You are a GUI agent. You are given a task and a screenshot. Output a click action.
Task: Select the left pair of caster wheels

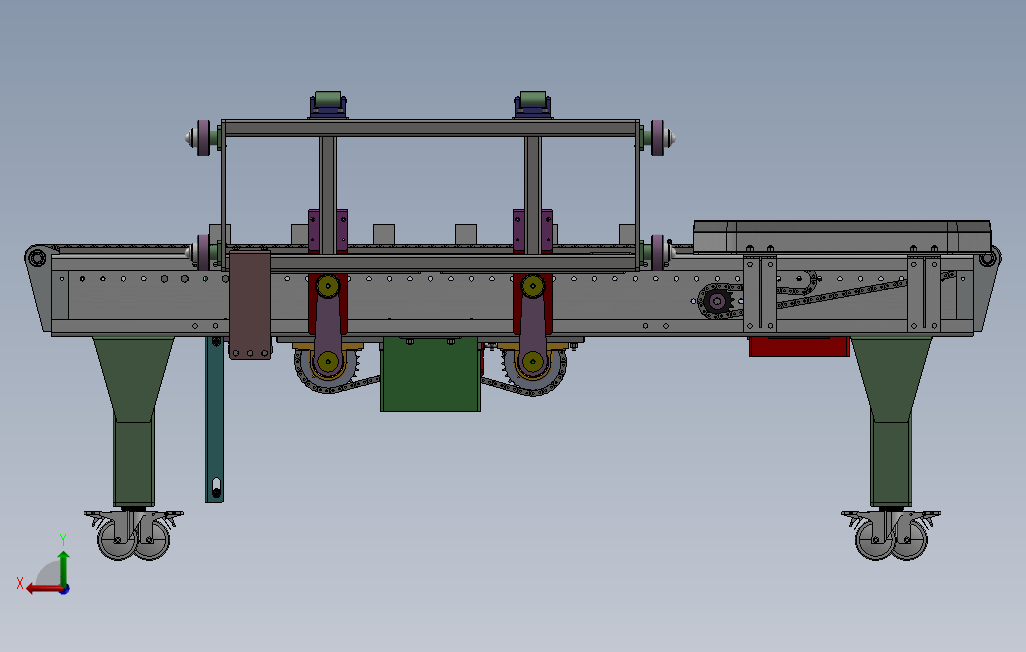(134, 535)
